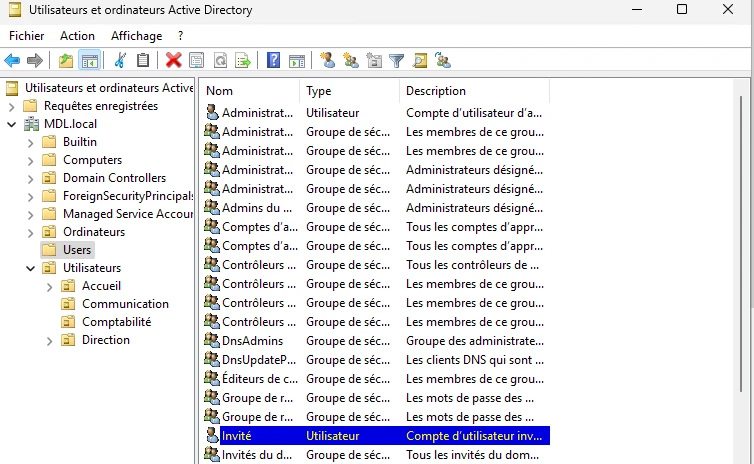Expand the Computers container
This screenshot has width=754, height=464.
coord(30,161)
